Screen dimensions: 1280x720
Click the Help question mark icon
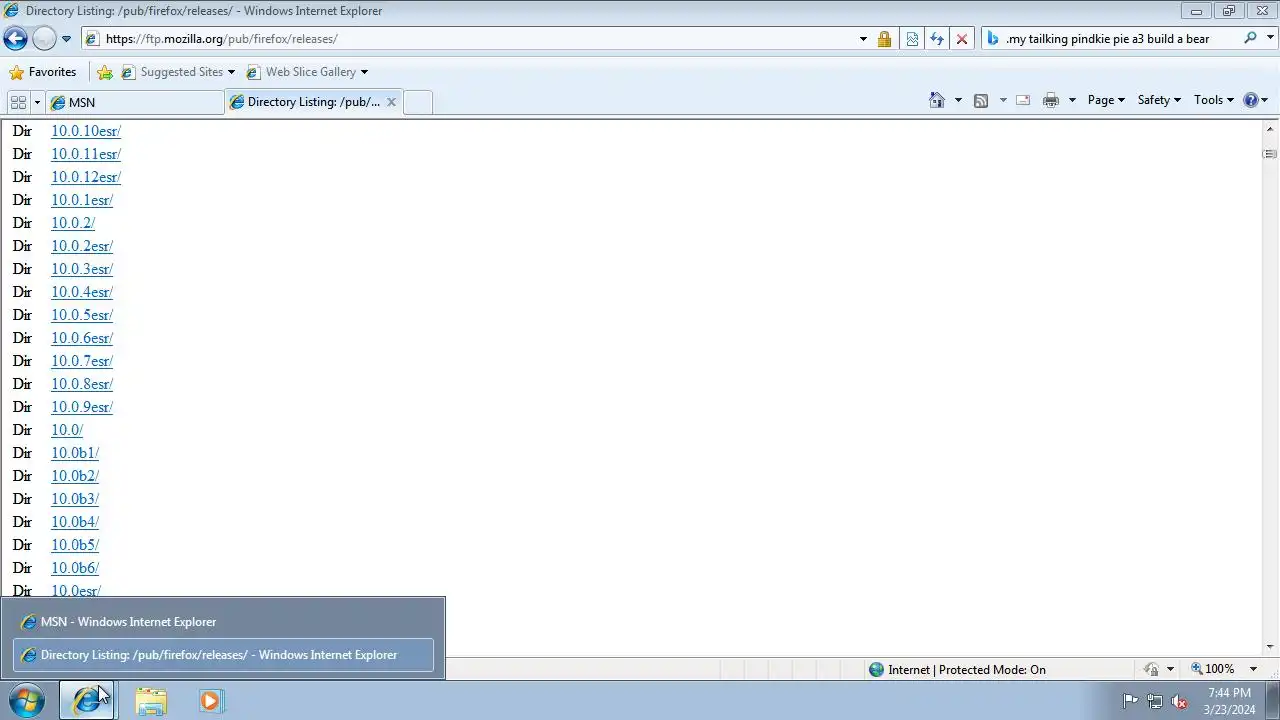(x=1250, y=100)
